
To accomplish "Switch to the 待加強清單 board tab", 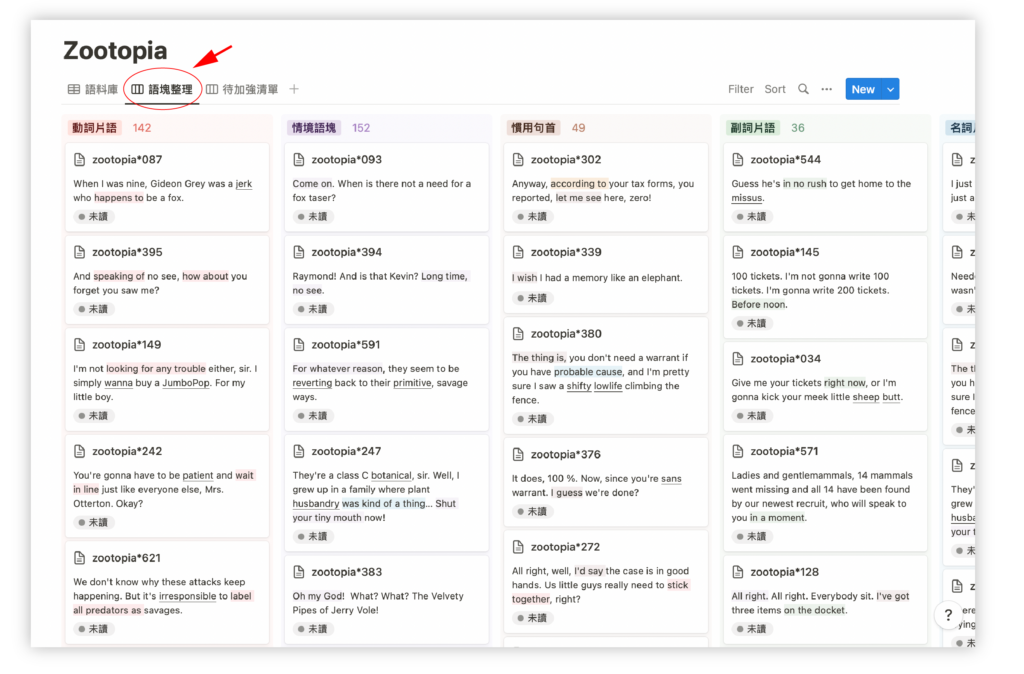I will pos(242,89).
